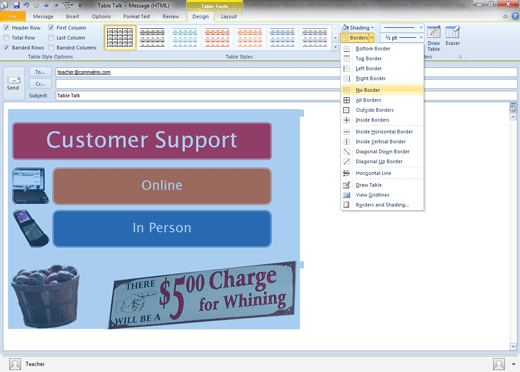Select the black light shading table style

(x=152, y=37)
